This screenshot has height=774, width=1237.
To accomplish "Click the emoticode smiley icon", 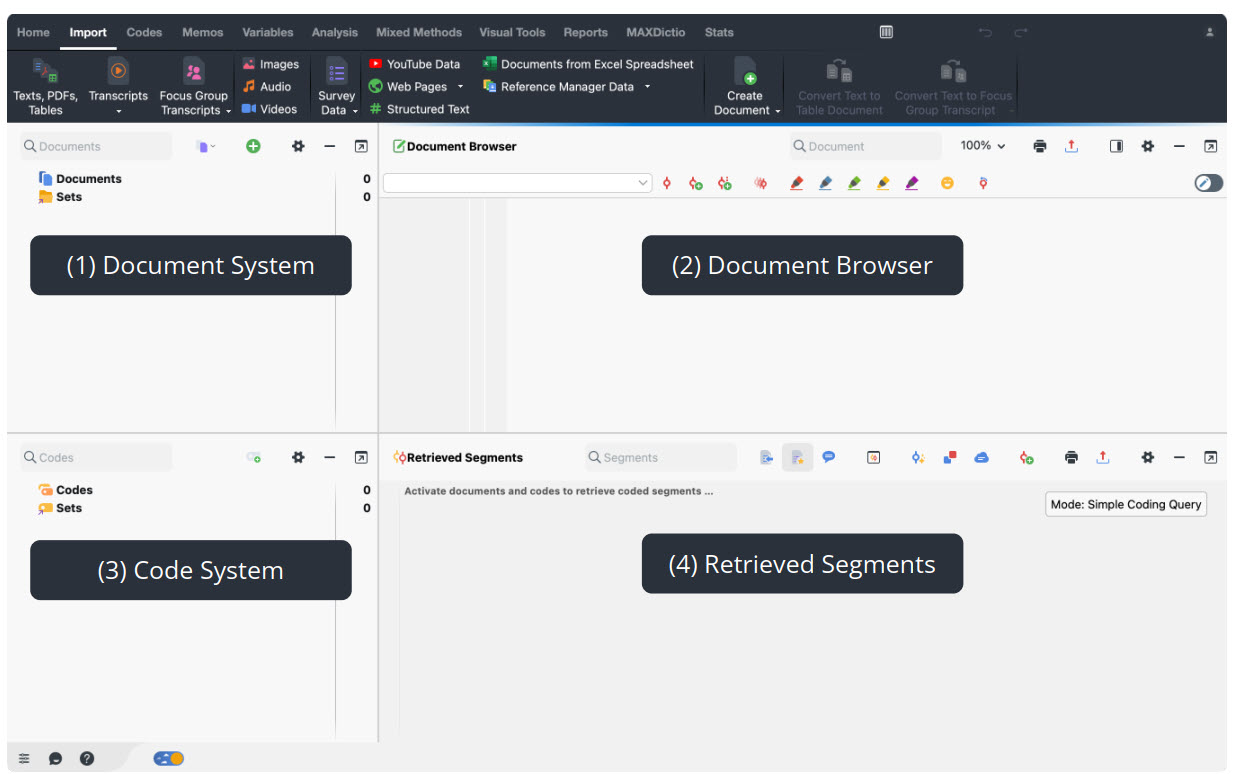I will coord(946,183).
